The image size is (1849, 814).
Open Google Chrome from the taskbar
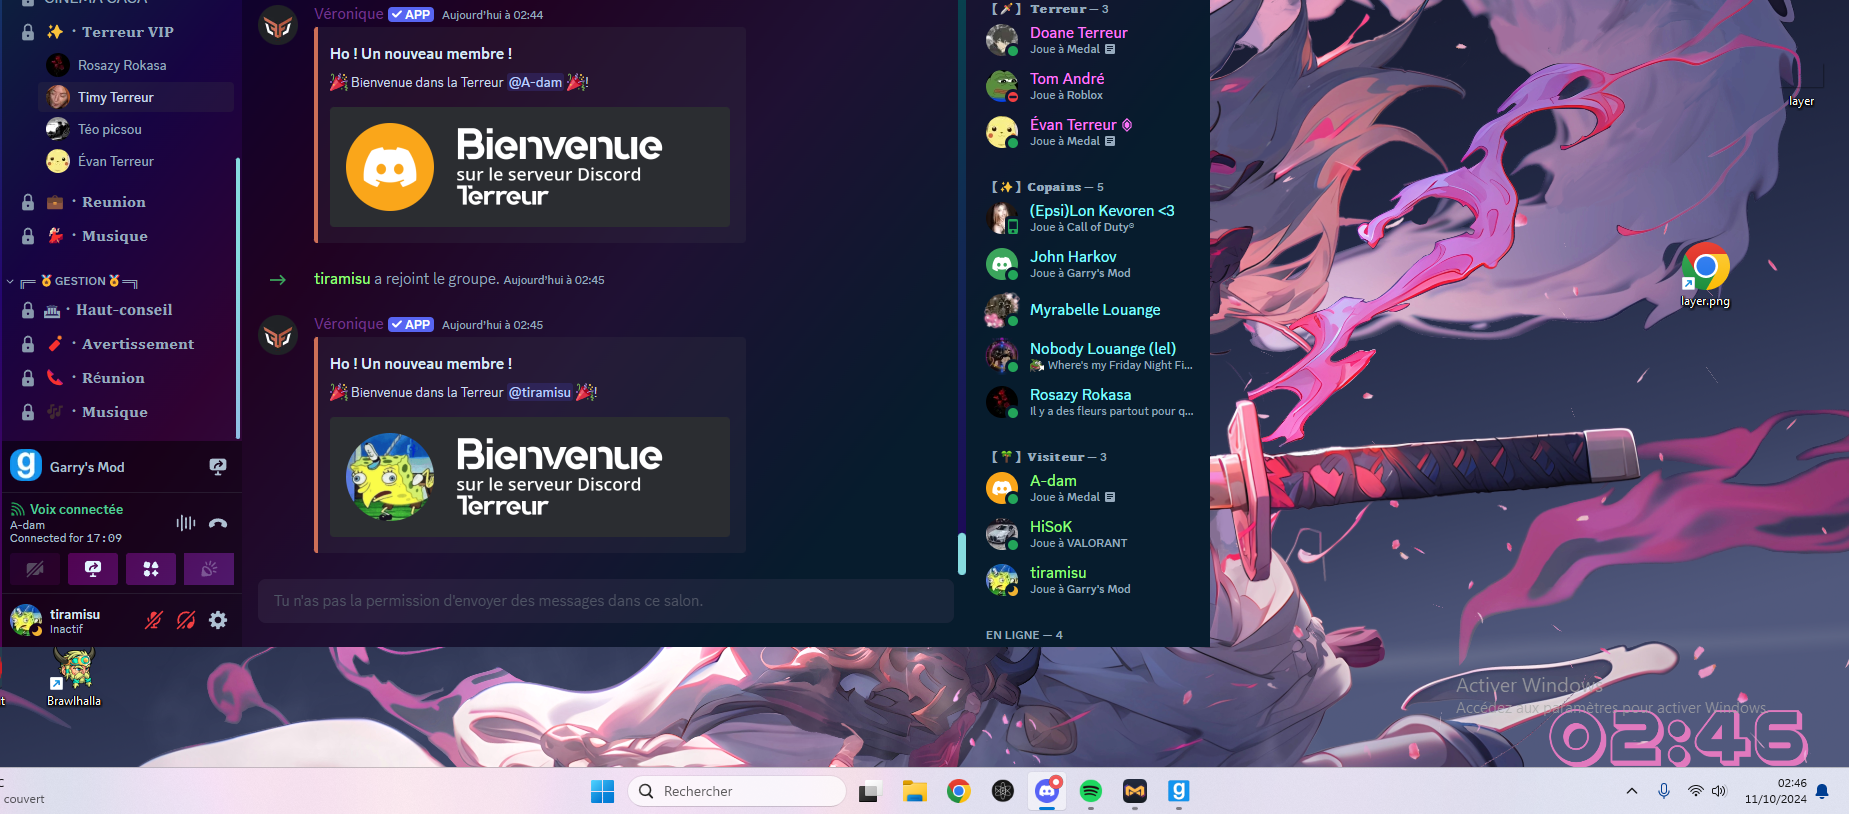point(959,791)
